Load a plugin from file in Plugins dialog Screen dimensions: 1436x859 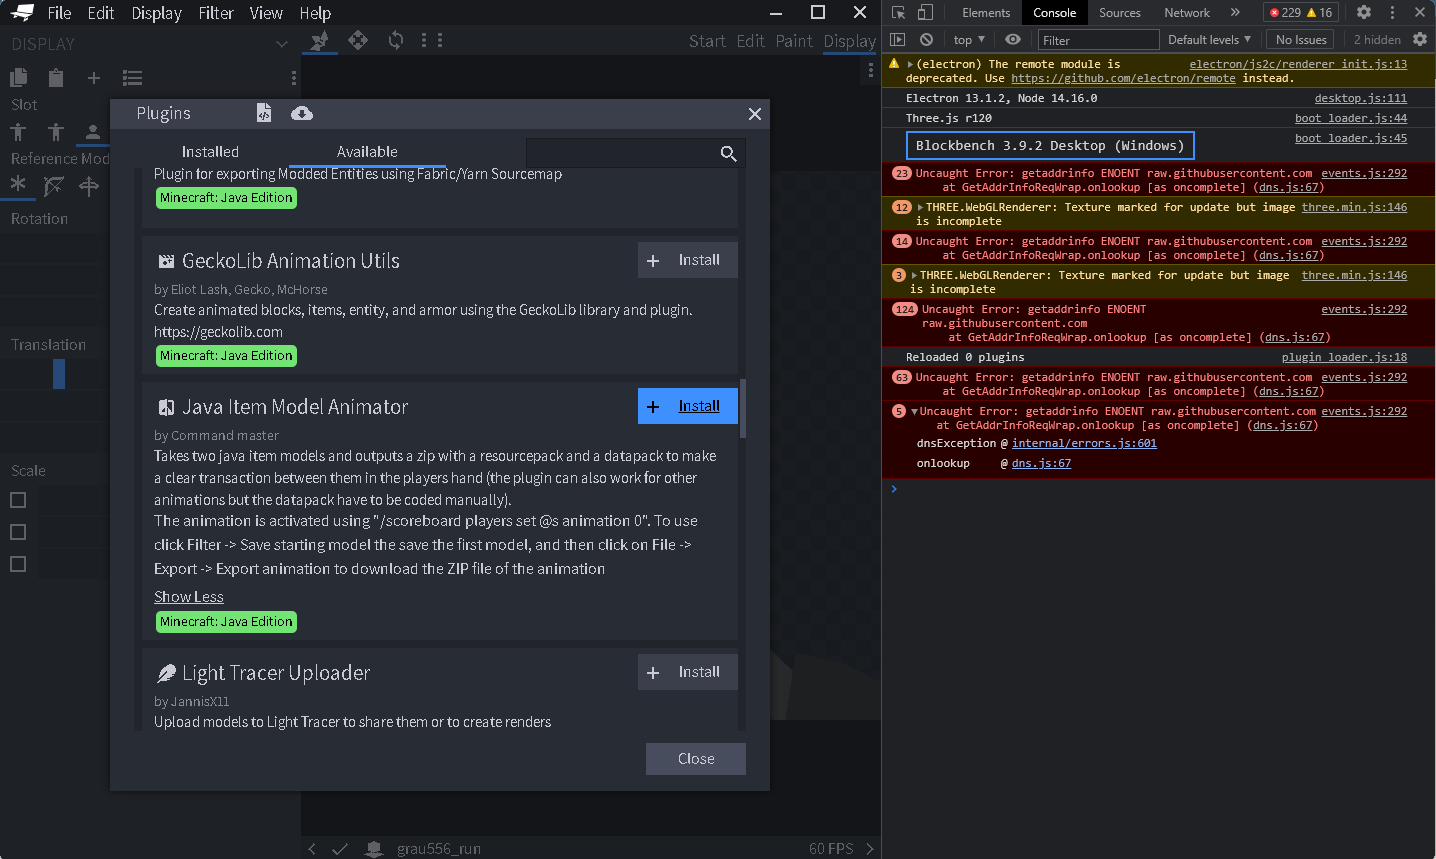(x=264, y=113)
